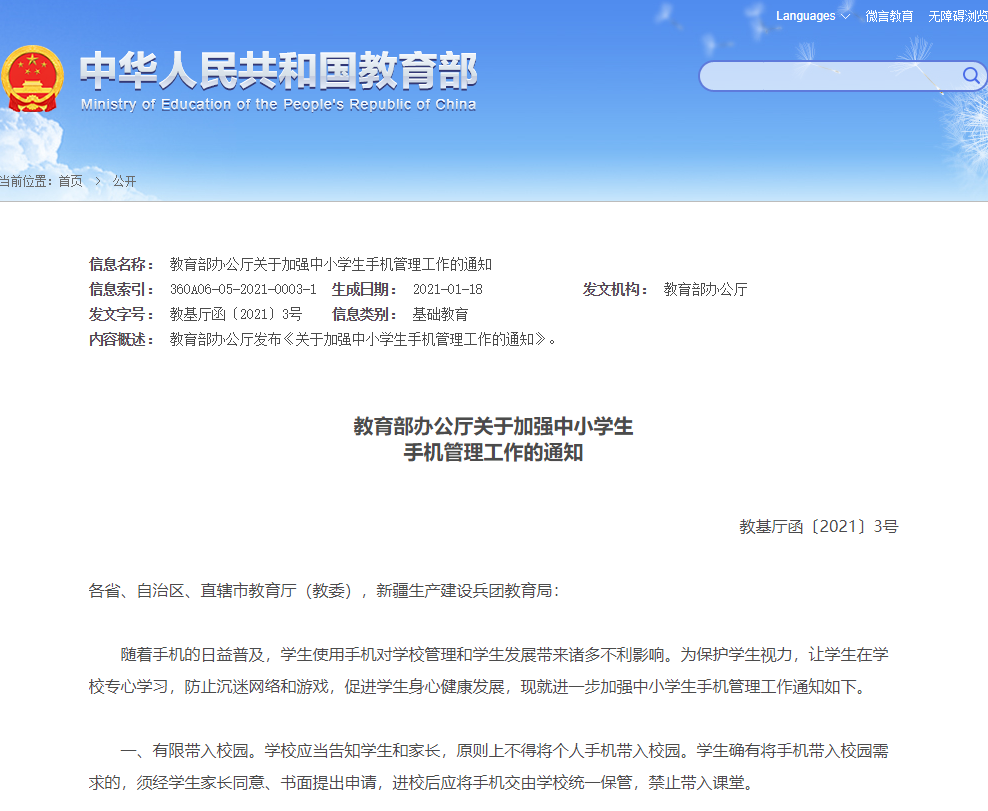
Task: Click the generation date 2021-01-18
Action: tap(448, 290)
